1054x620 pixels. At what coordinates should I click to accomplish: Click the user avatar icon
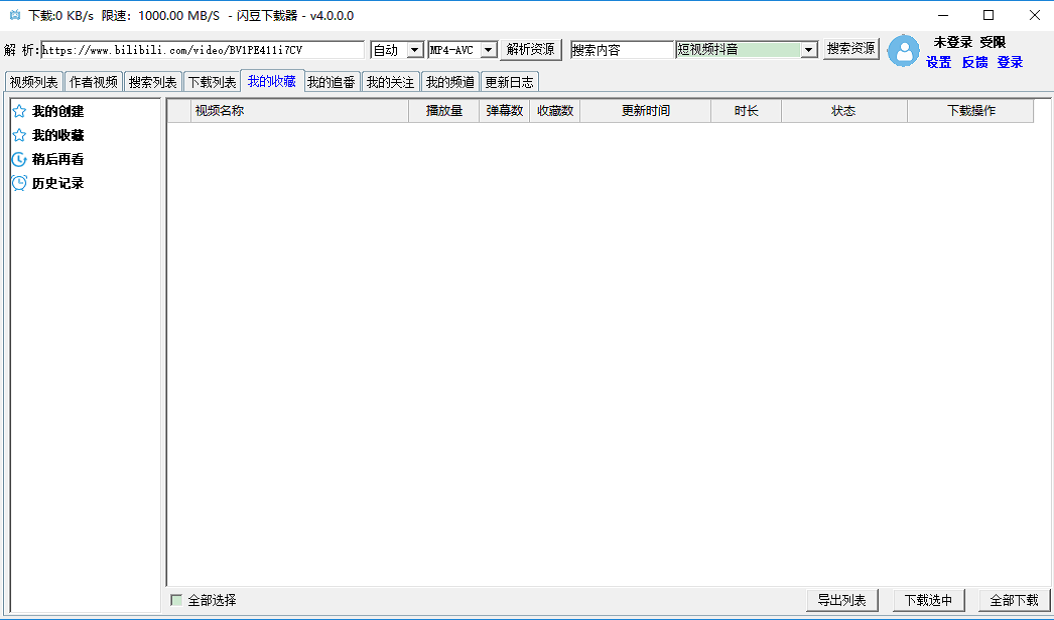coord(903,52)
